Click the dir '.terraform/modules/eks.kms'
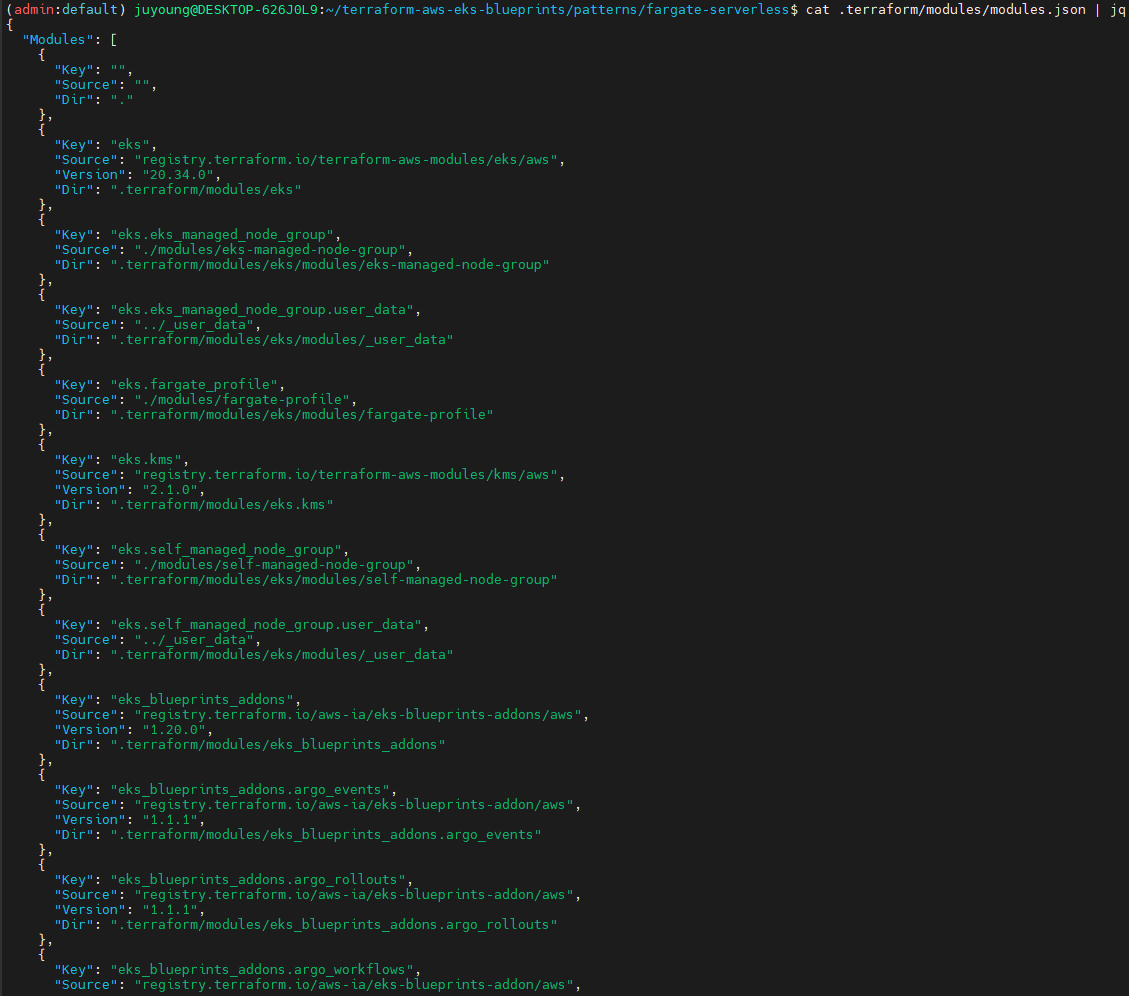Screen dimensions: 1129x996 pos(222,505)
